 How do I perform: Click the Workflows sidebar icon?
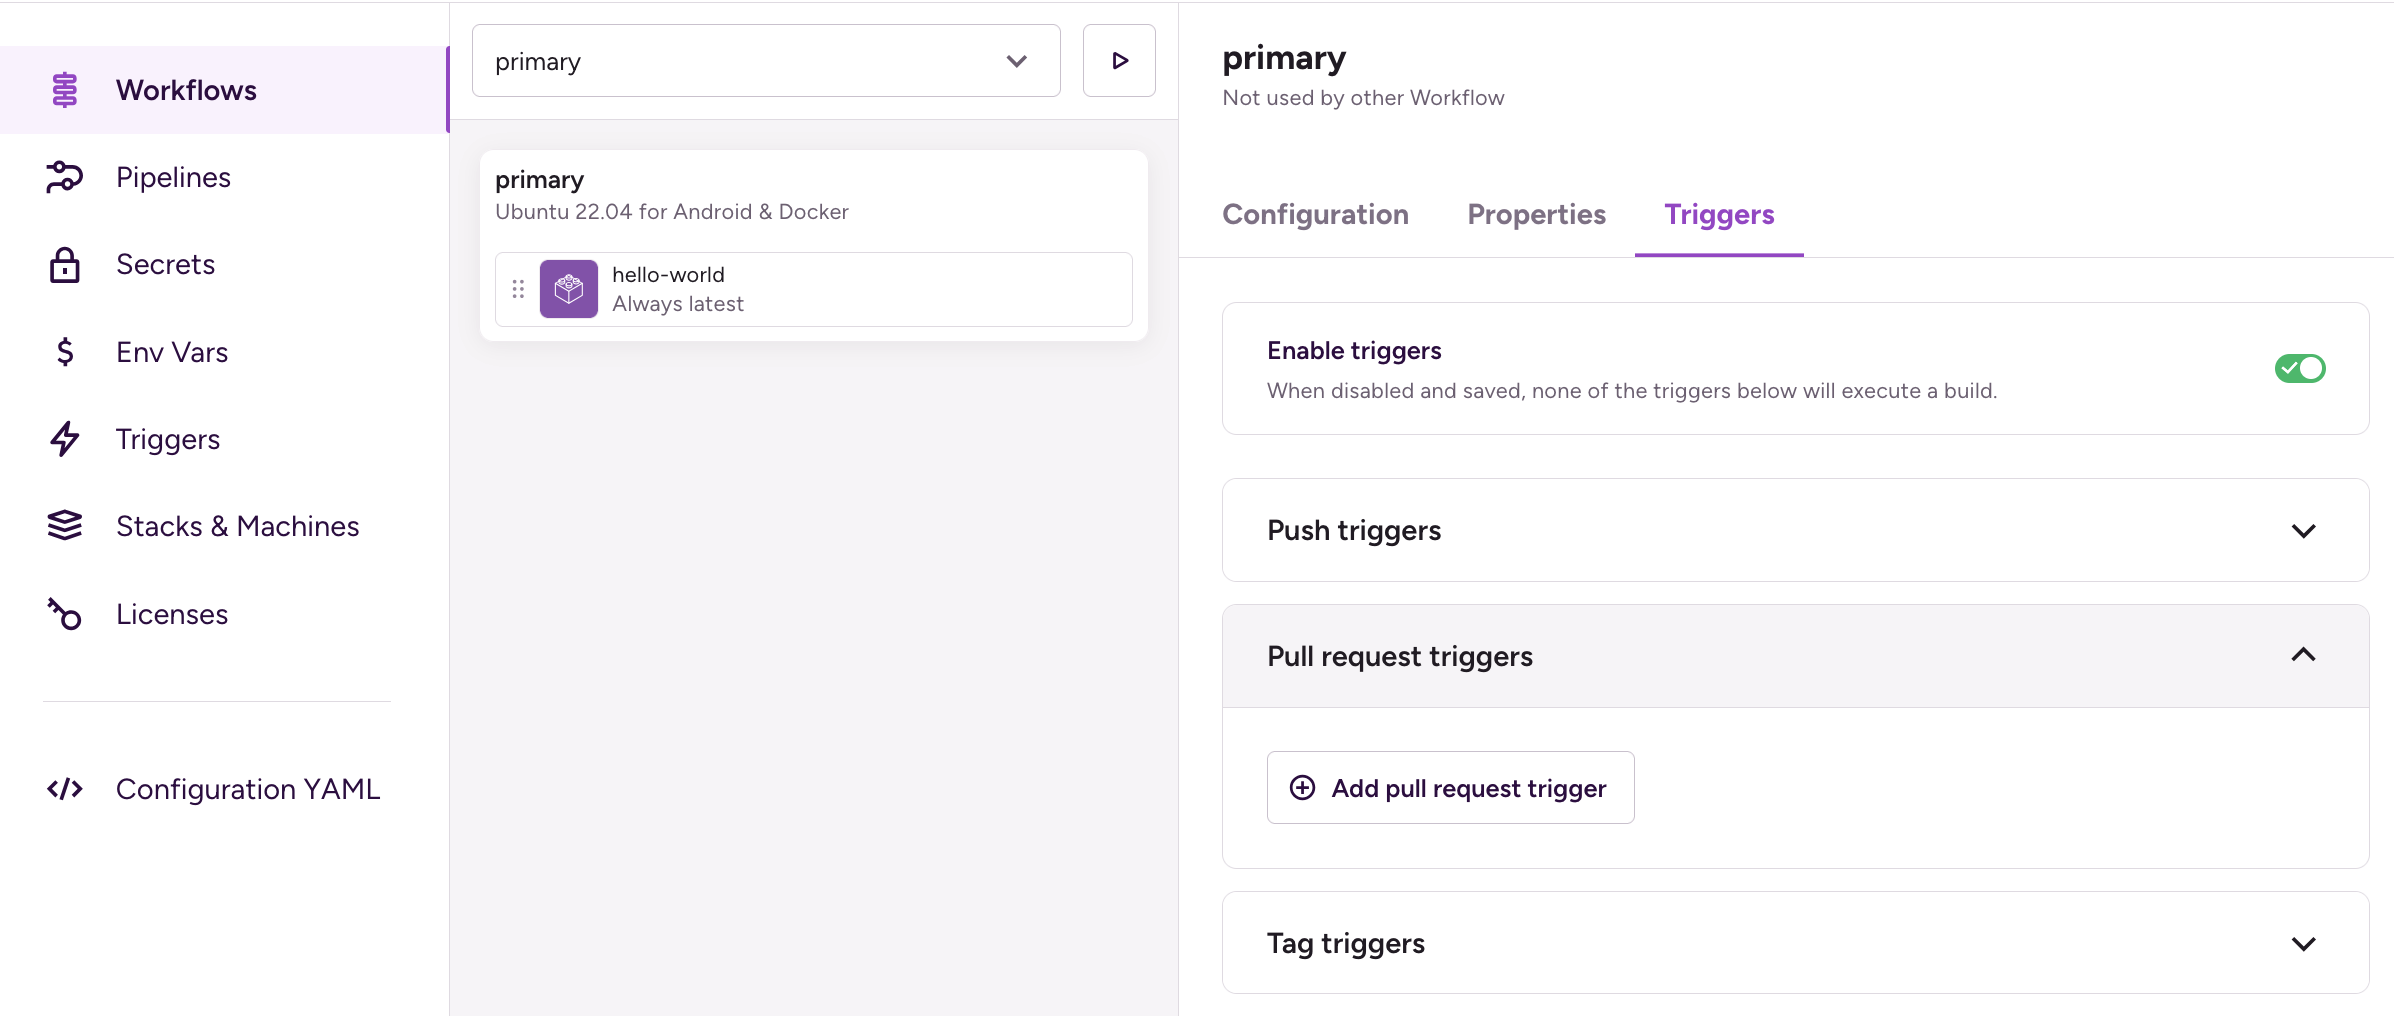(65, 90)
